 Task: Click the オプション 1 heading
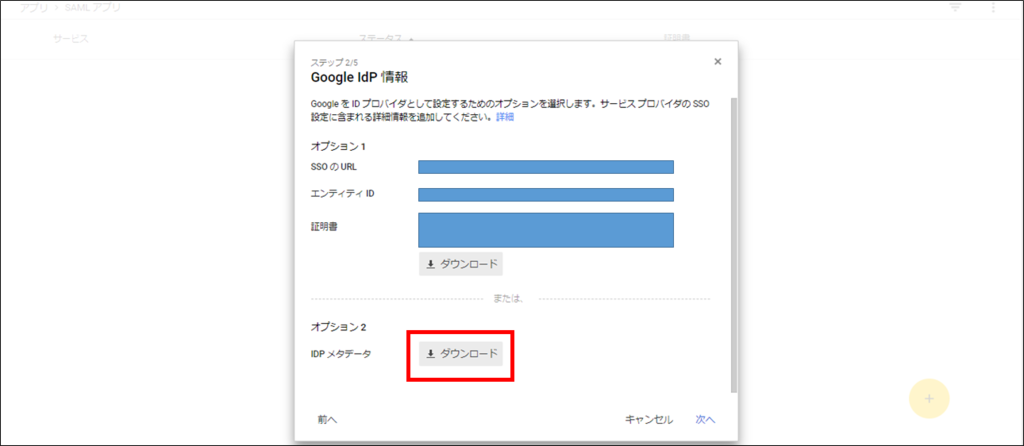pyautogui.click(x=338, y=145)
